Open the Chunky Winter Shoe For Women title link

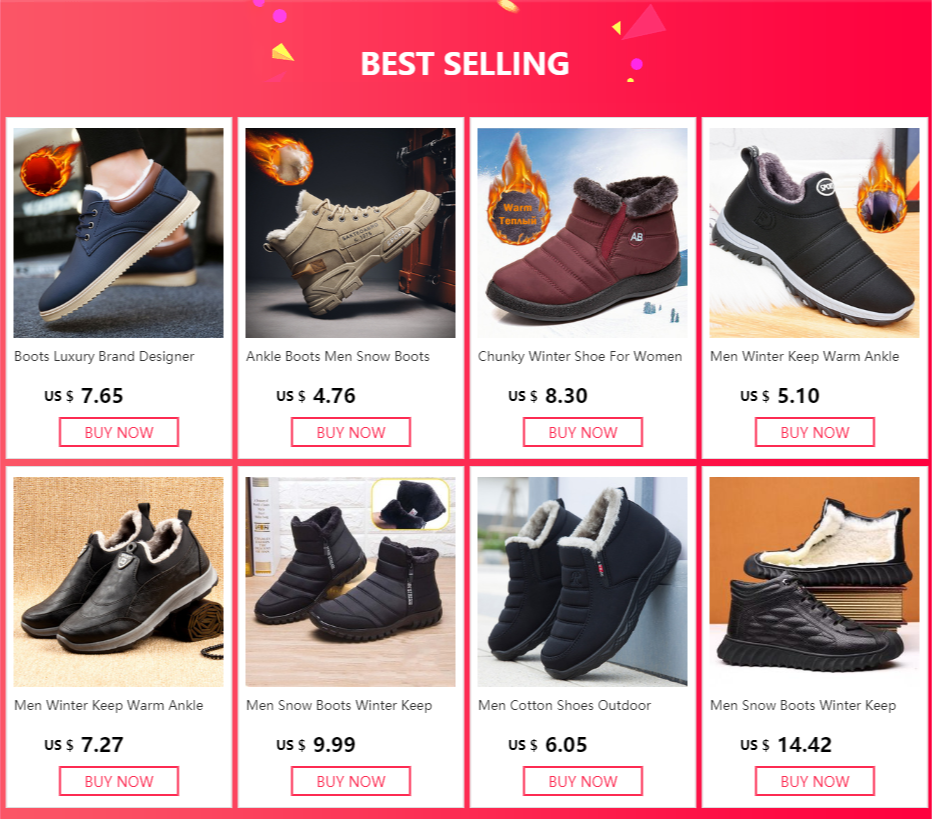point(580,357)
